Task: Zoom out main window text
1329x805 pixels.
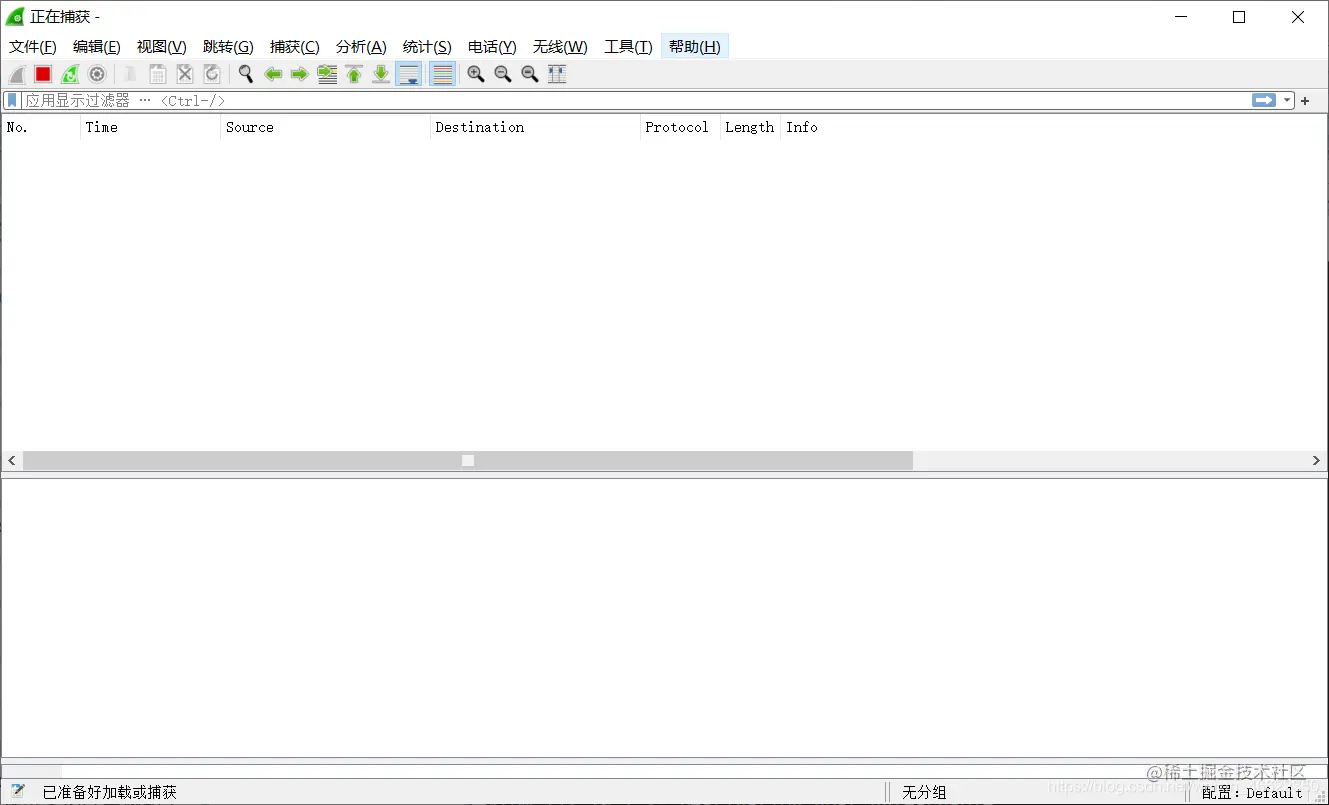Action: (503, 74)
